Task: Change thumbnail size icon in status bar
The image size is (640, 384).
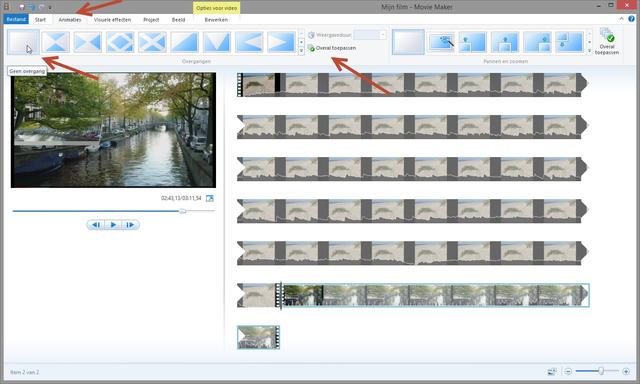Action: click(x=552, y=371)
